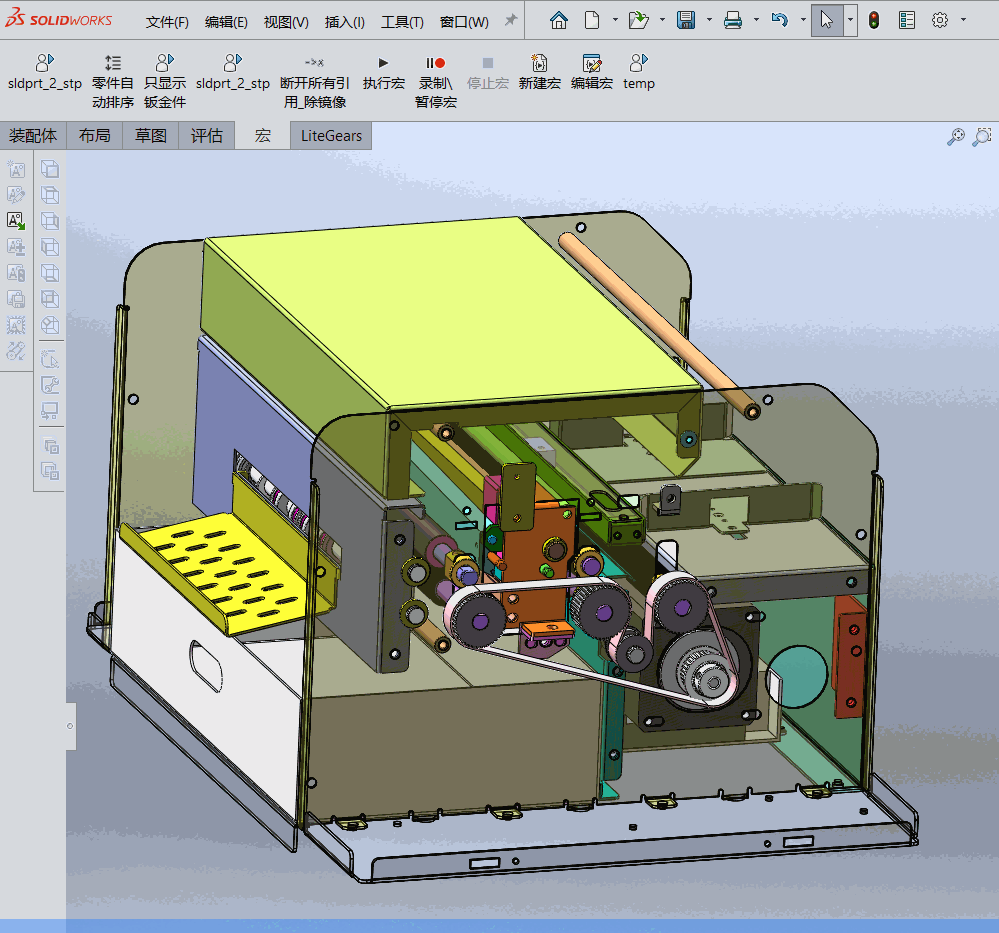This screenshot has width=999, height=933.
Task: Click 执行宏 to run a macro
Action: [x=384, y=73]
